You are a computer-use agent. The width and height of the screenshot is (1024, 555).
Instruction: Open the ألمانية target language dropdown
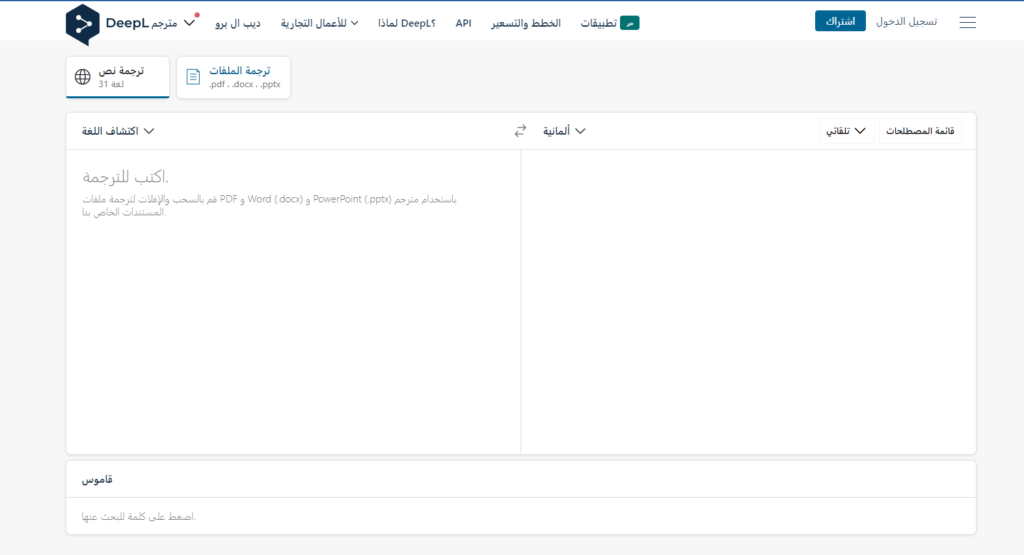point(563,131)
